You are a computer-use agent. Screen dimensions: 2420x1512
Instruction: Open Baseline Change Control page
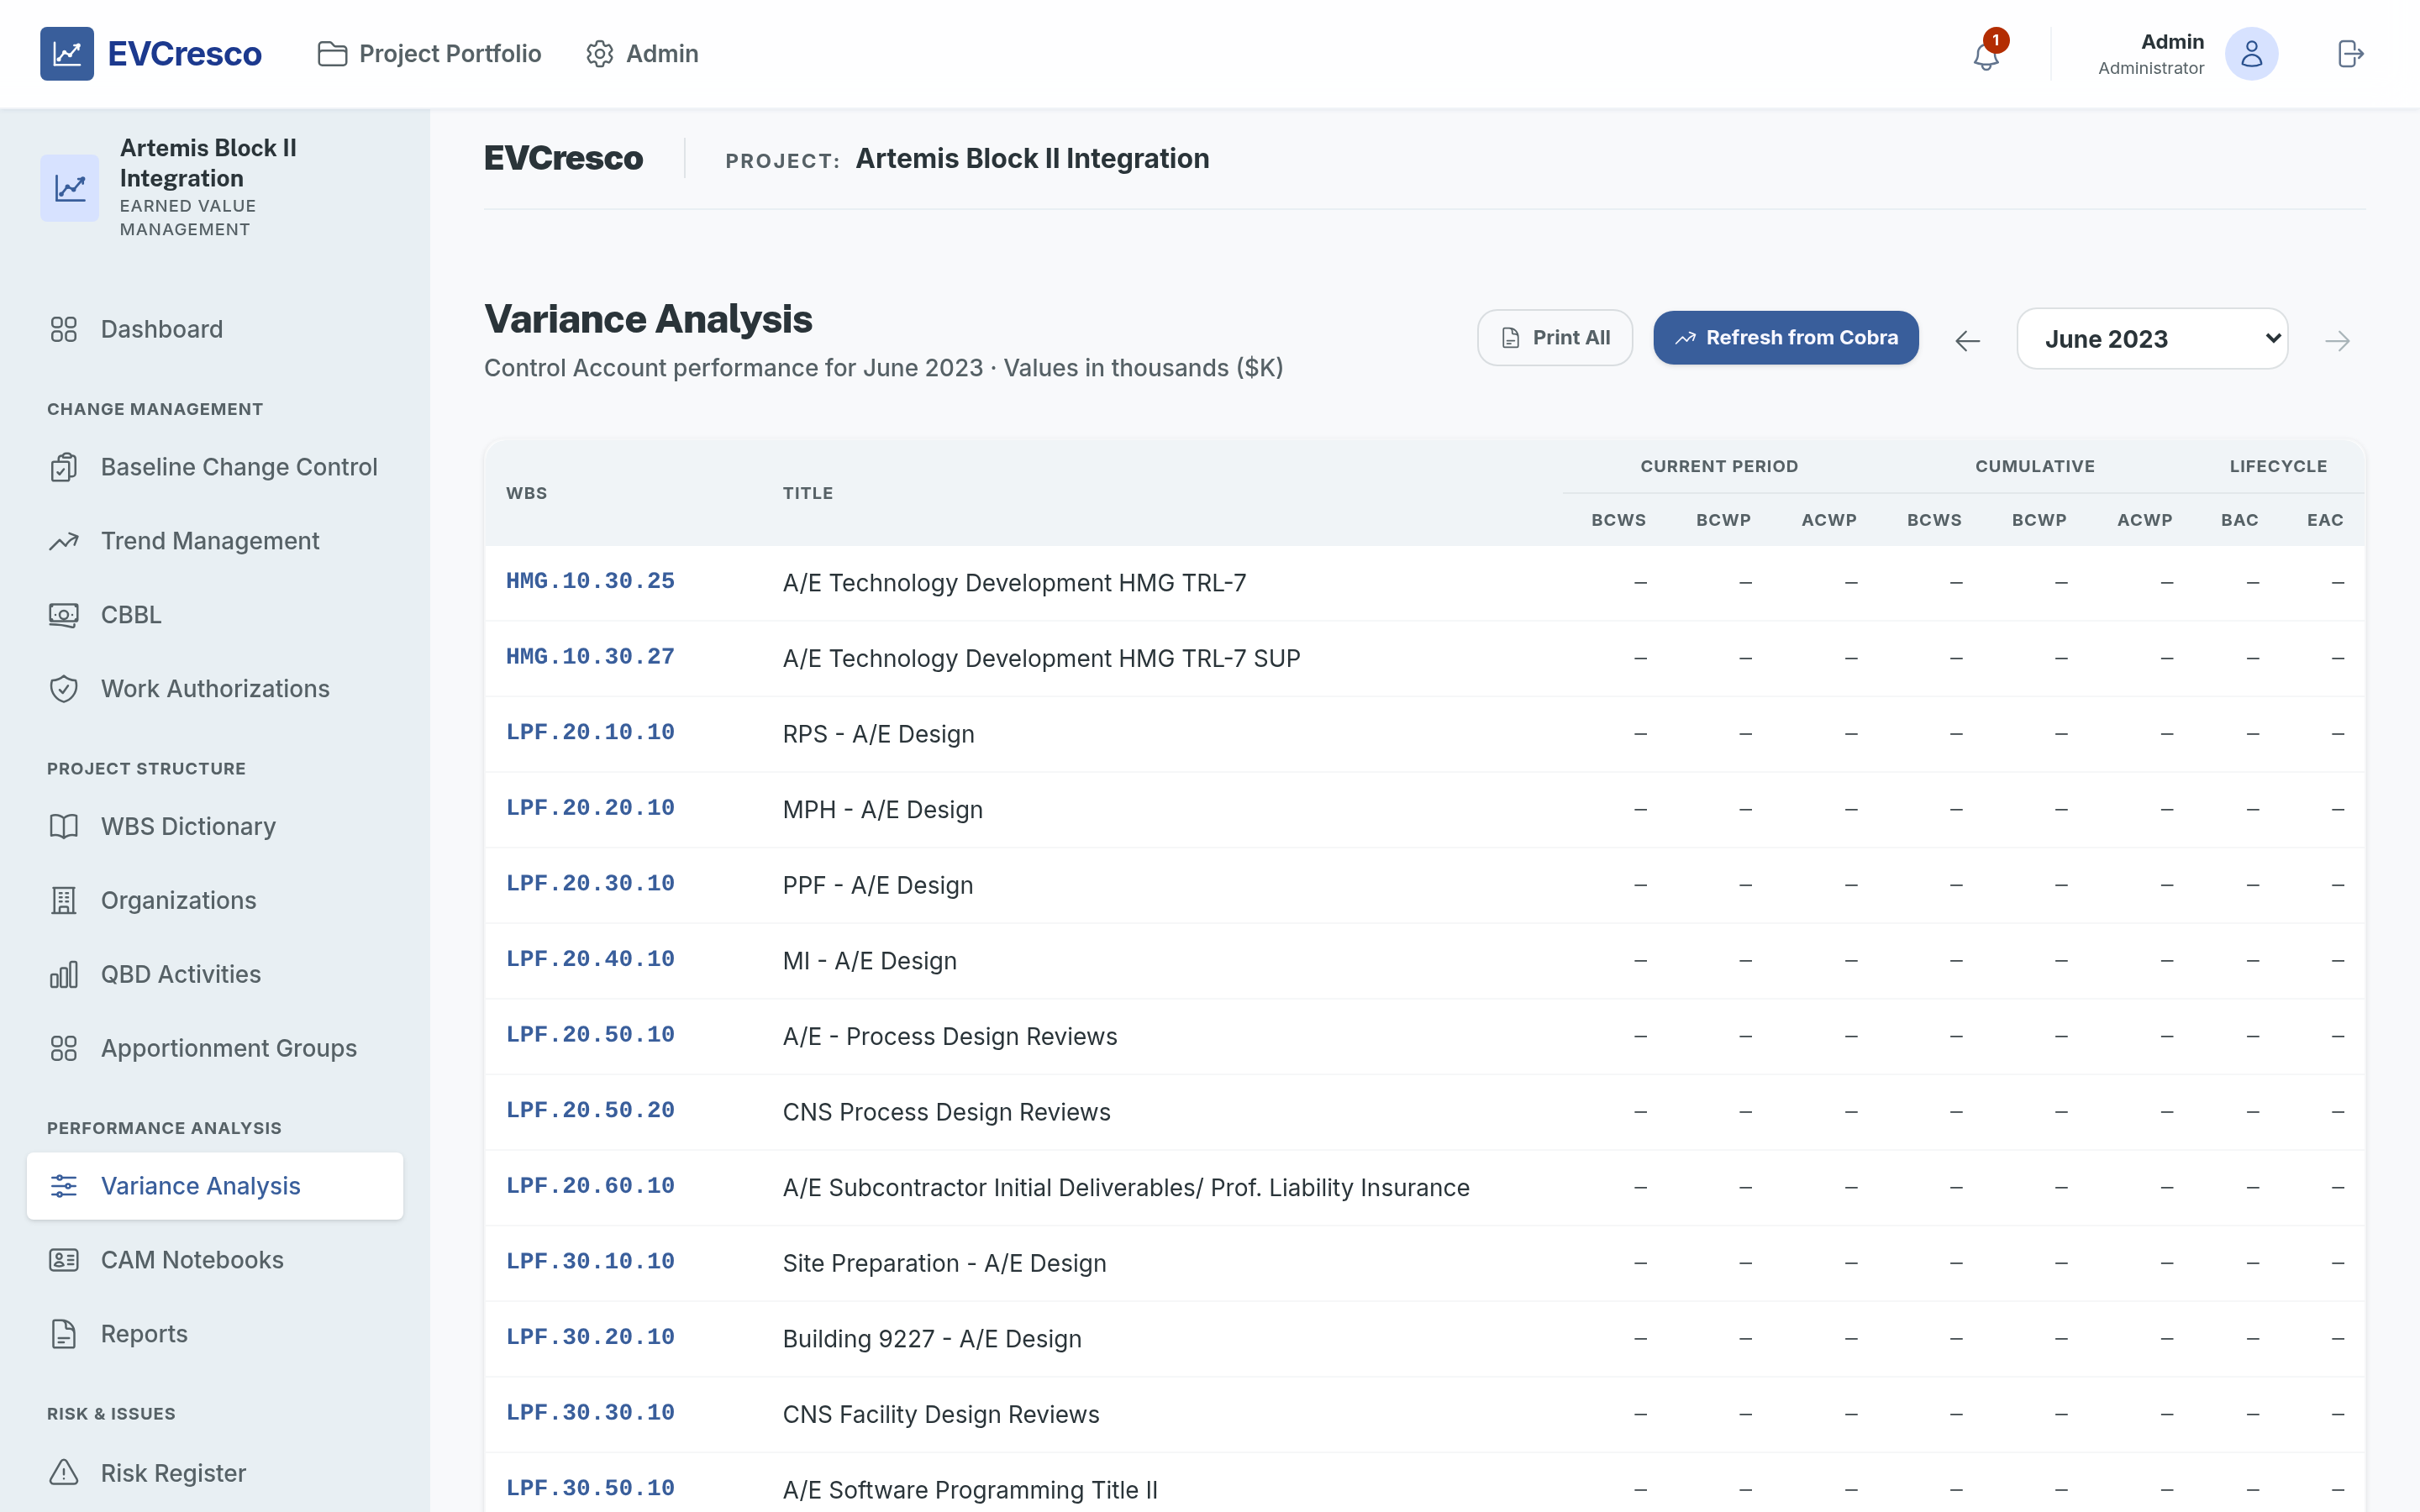(215, 467)
